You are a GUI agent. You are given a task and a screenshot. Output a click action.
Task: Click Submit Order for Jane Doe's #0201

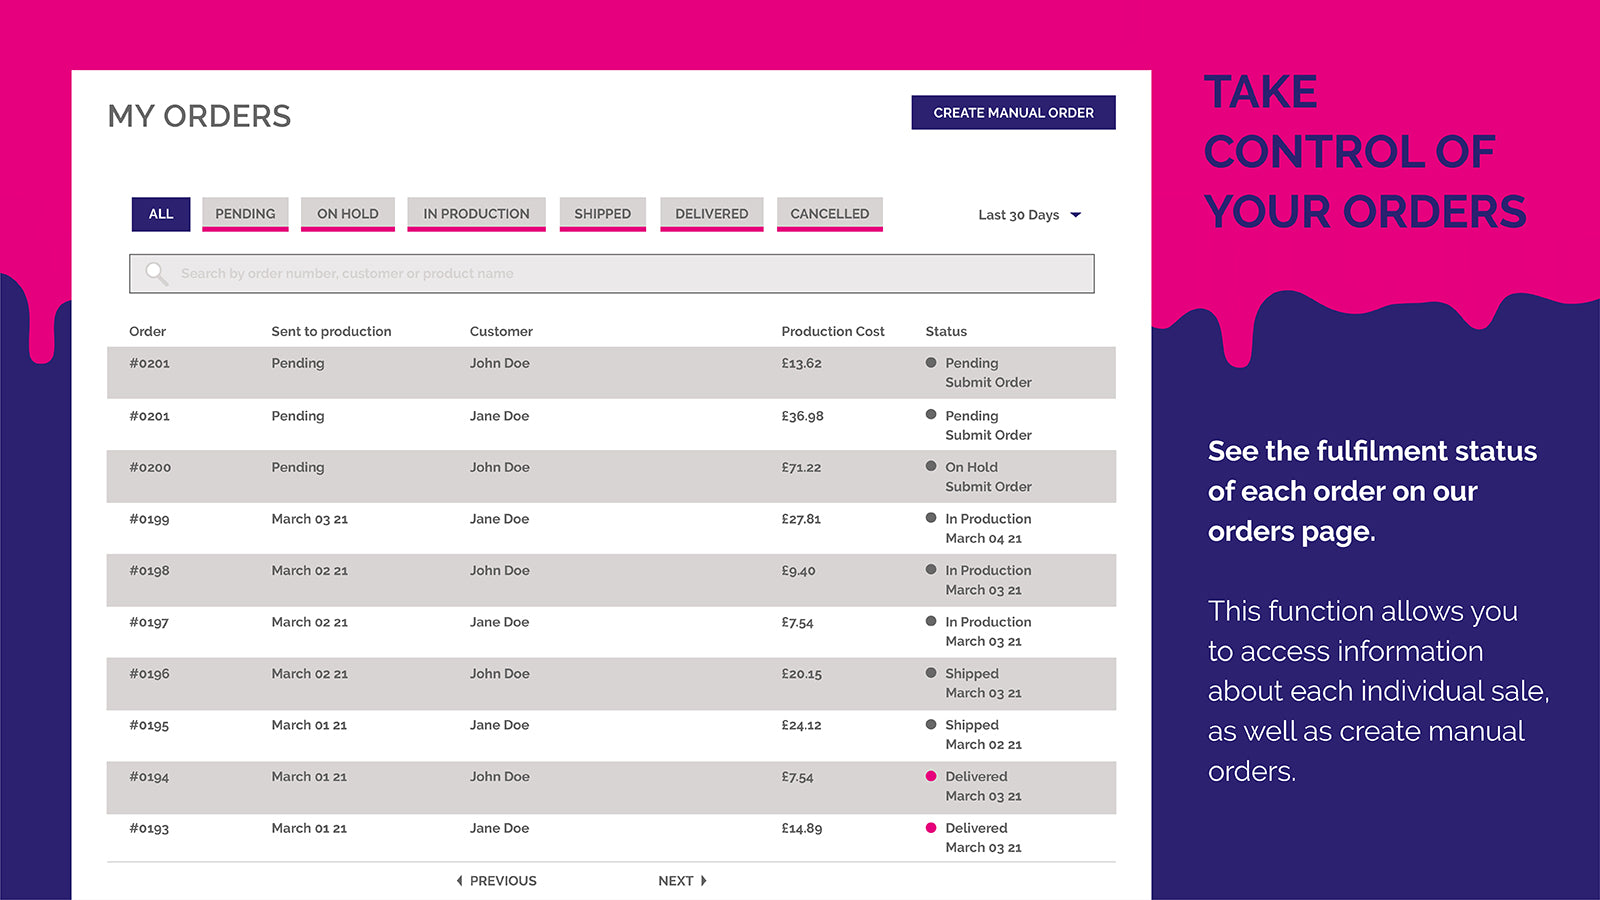coord(988,435)
